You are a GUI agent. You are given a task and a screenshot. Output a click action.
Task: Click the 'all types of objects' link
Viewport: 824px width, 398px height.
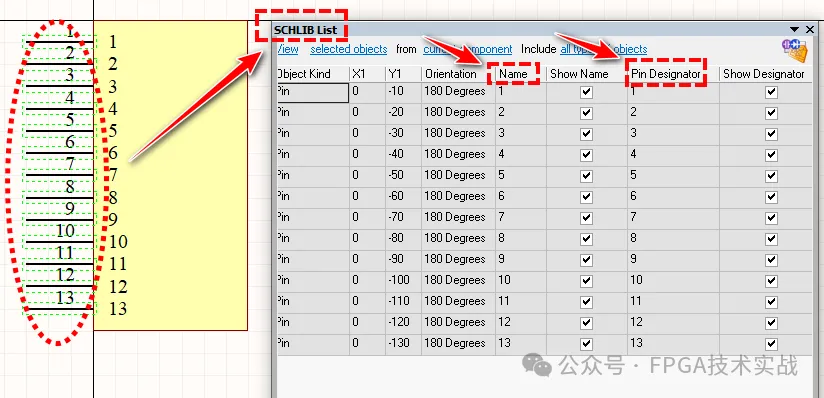[604, 49]
